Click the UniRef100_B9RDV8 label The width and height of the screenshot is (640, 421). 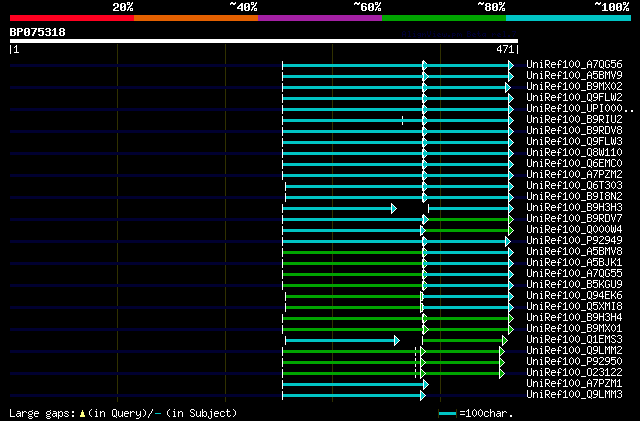(574, 131)
